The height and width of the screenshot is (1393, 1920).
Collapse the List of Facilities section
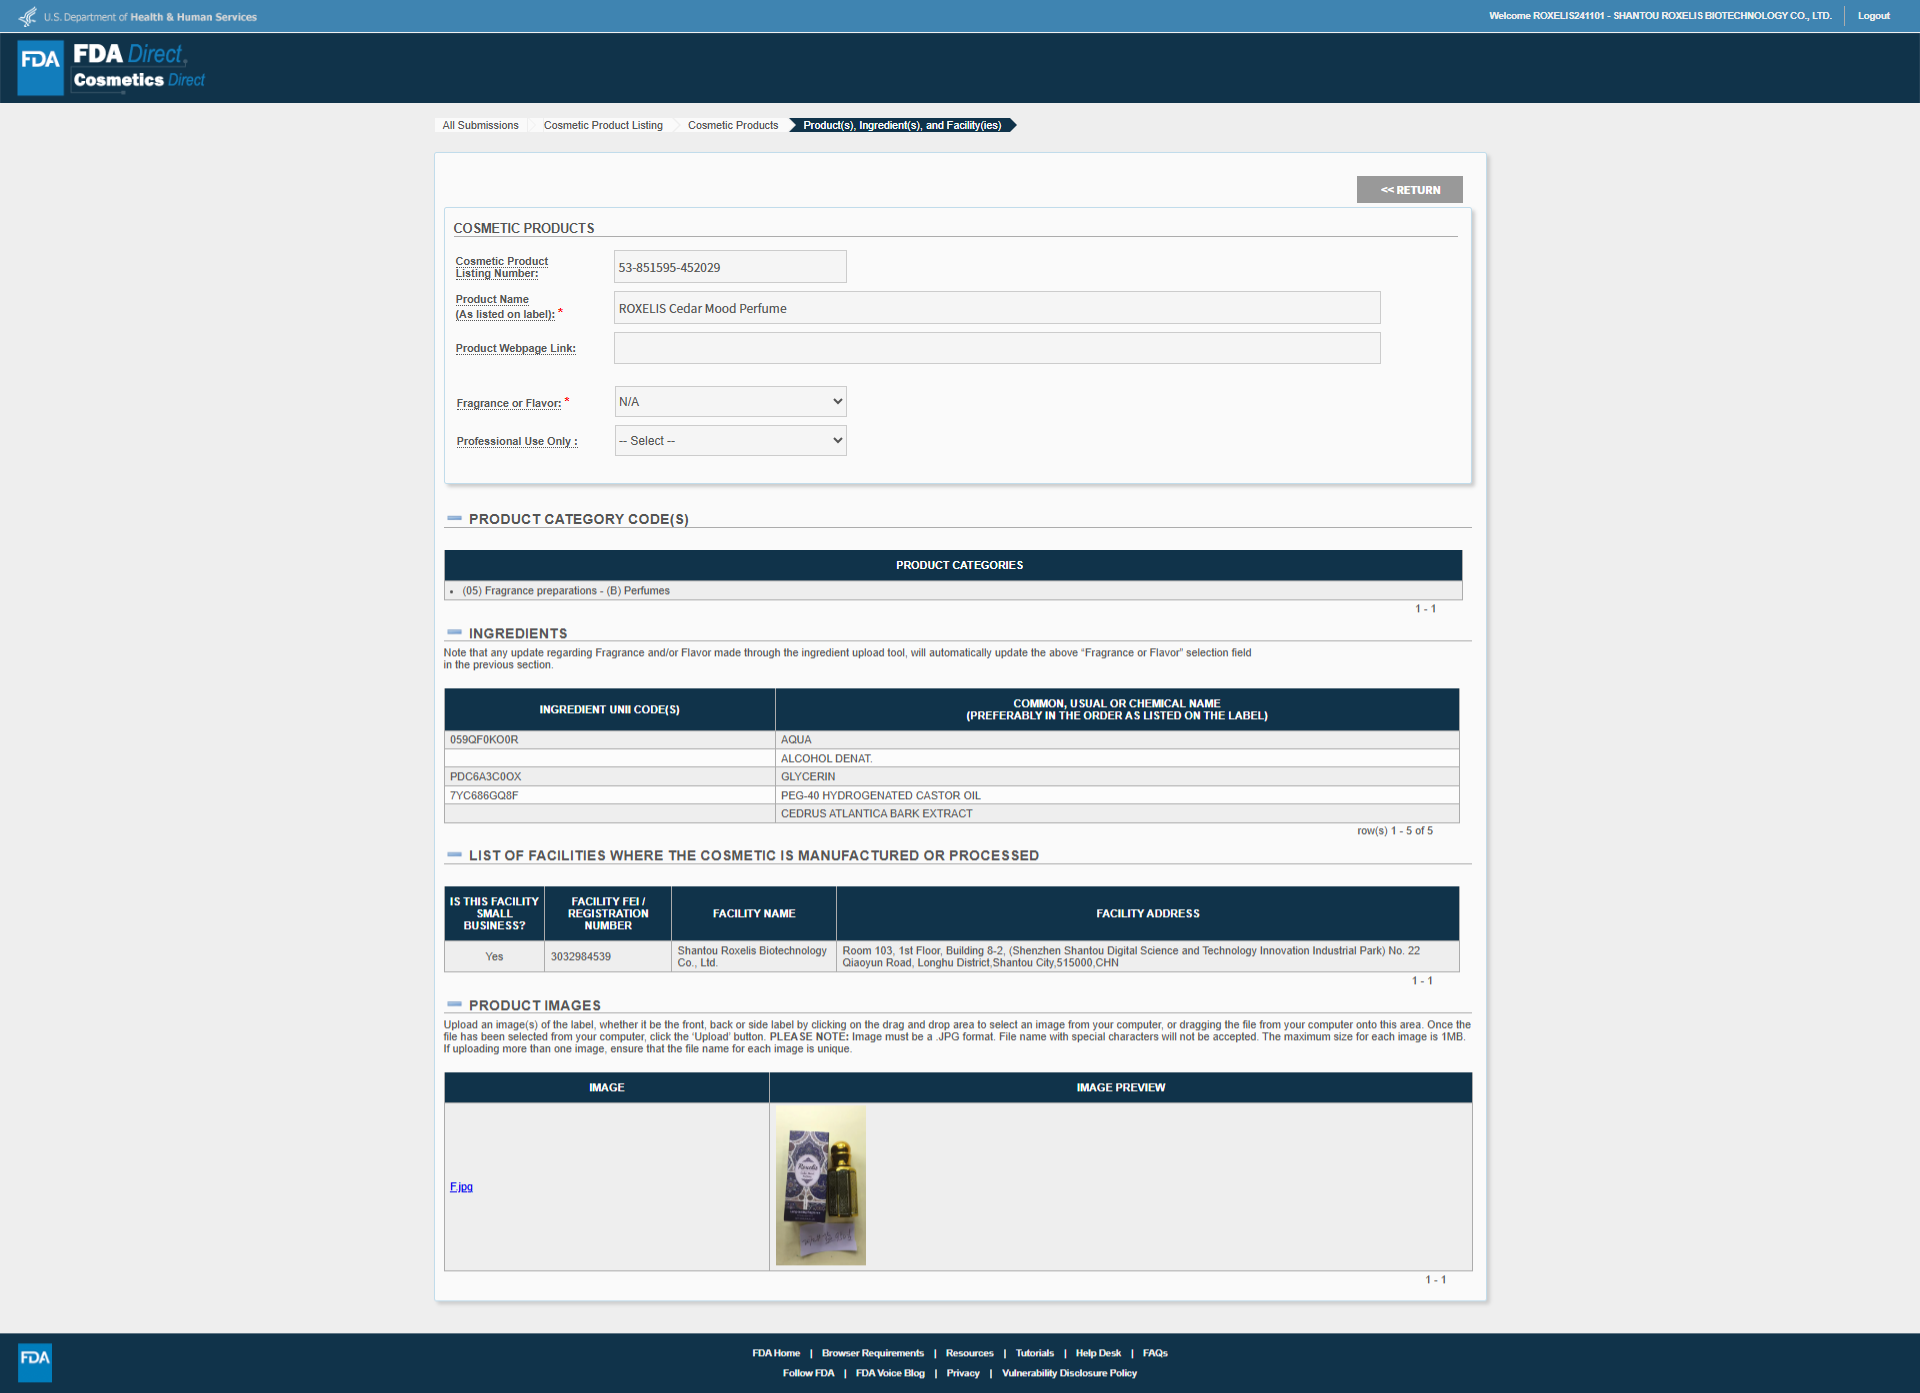[x=454, y=855]
